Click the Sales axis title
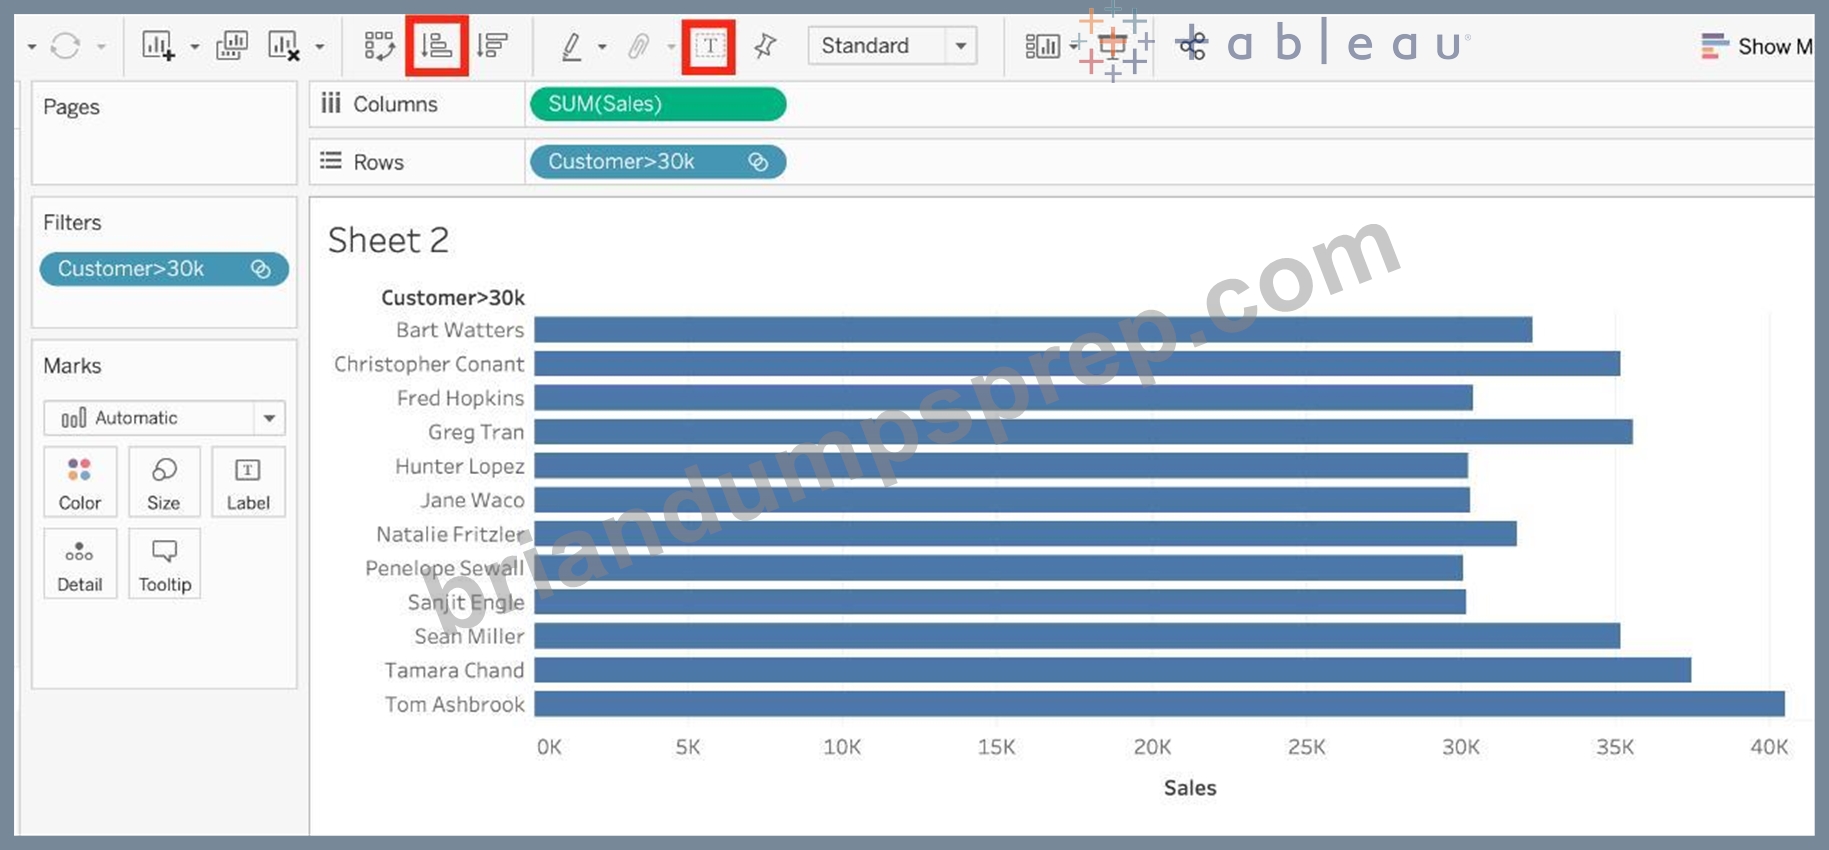The width and height of the screenshot is (1829, 850). [1190, 788]
